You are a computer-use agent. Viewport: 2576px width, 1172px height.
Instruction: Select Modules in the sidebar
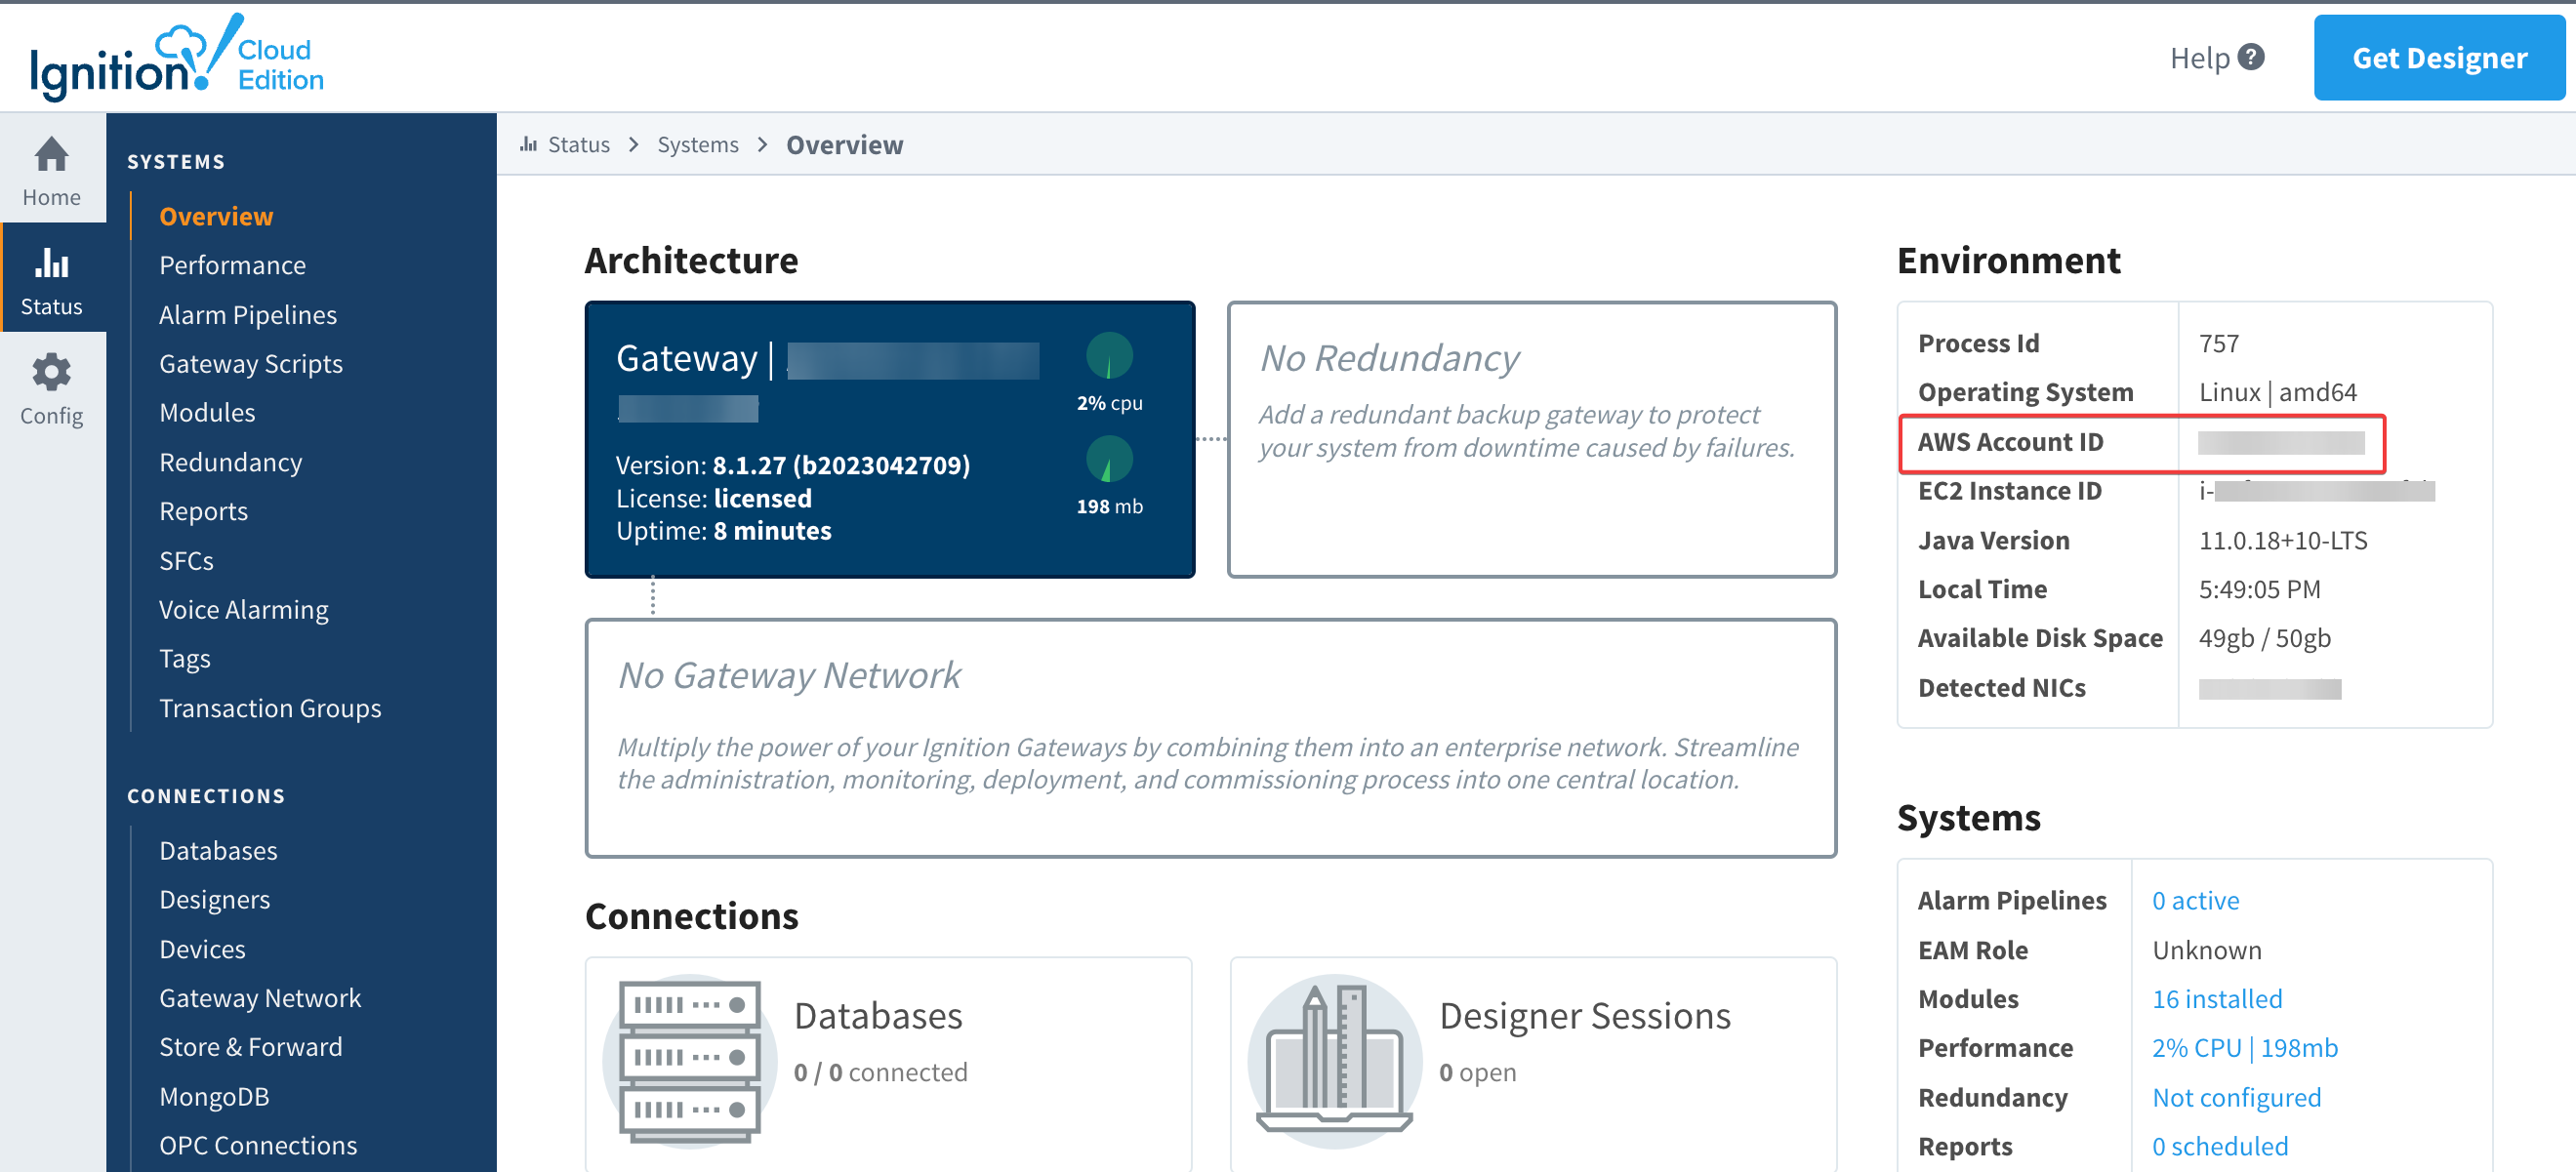tap(207, 412)
